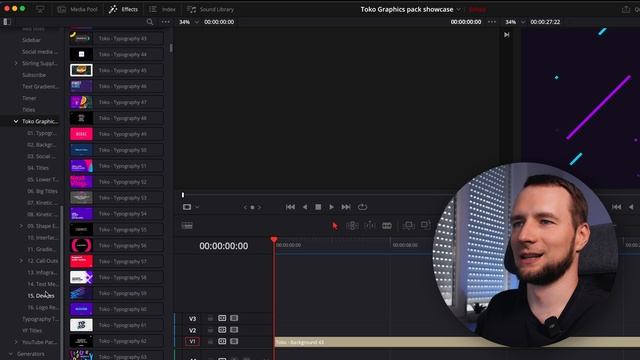Expand the Stirring Suppl... folder
Screen dimensions: 640x360
point(16,63)
